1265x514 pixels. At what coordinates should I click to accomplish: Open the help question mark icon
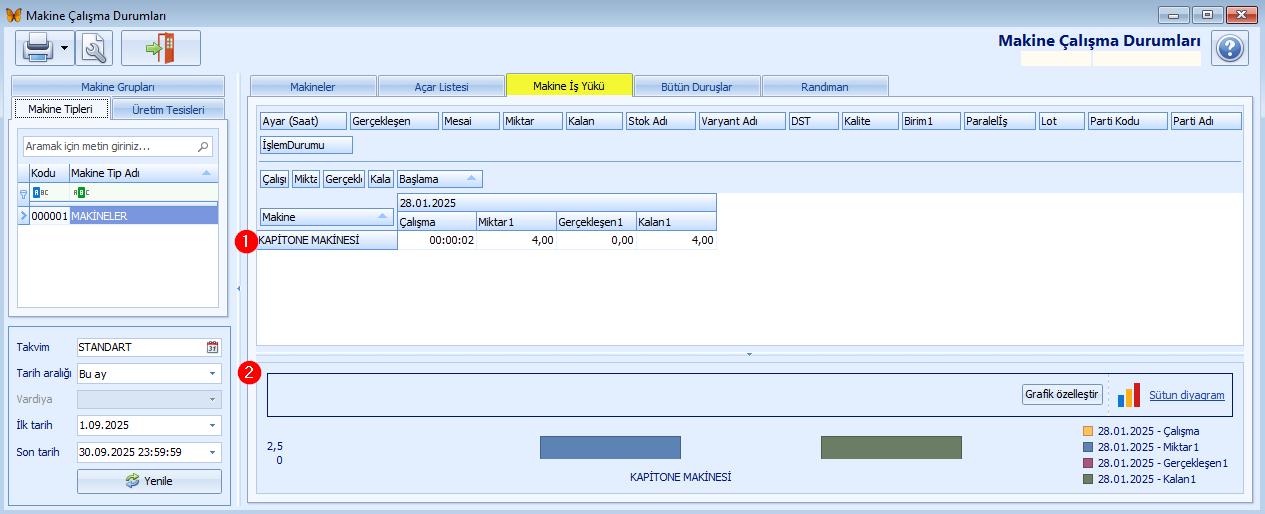point(1229,48)
